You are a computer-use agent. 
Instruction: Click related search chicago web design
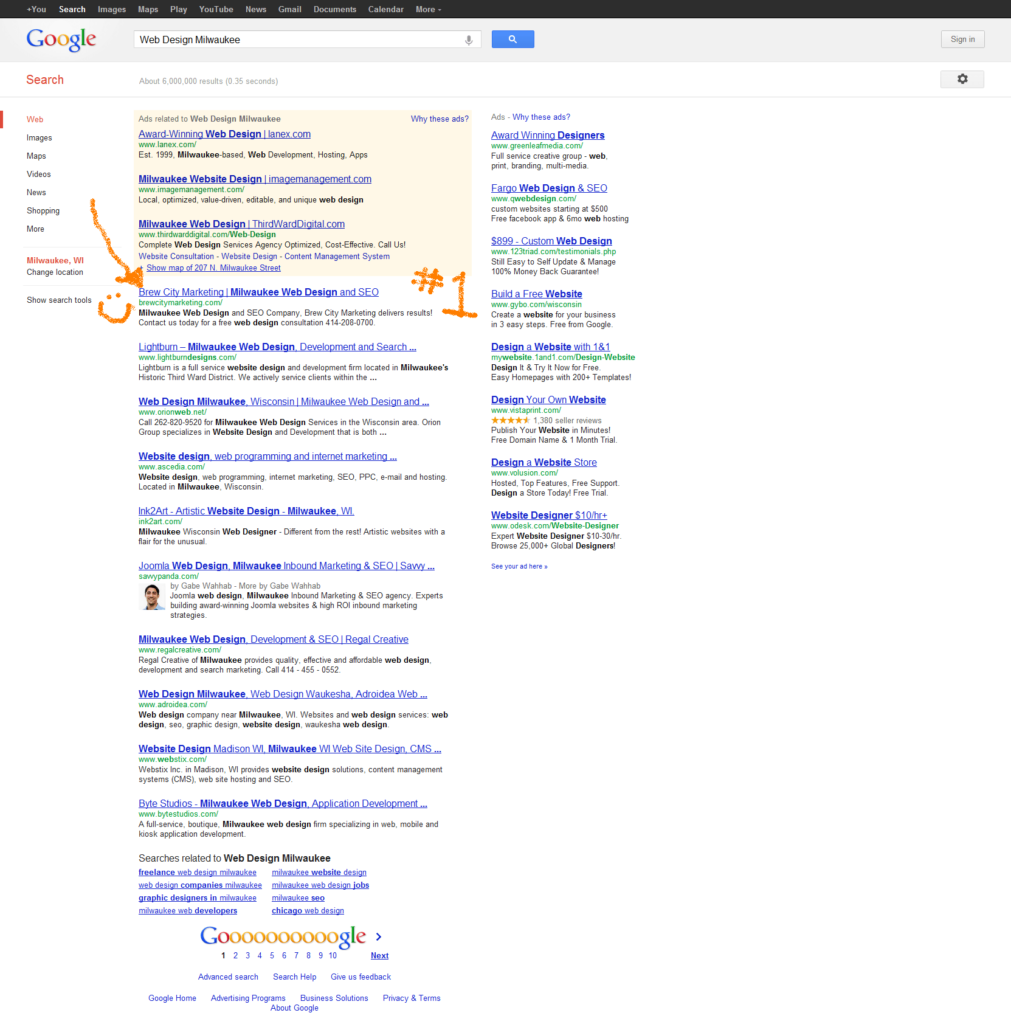click(308, 911)
